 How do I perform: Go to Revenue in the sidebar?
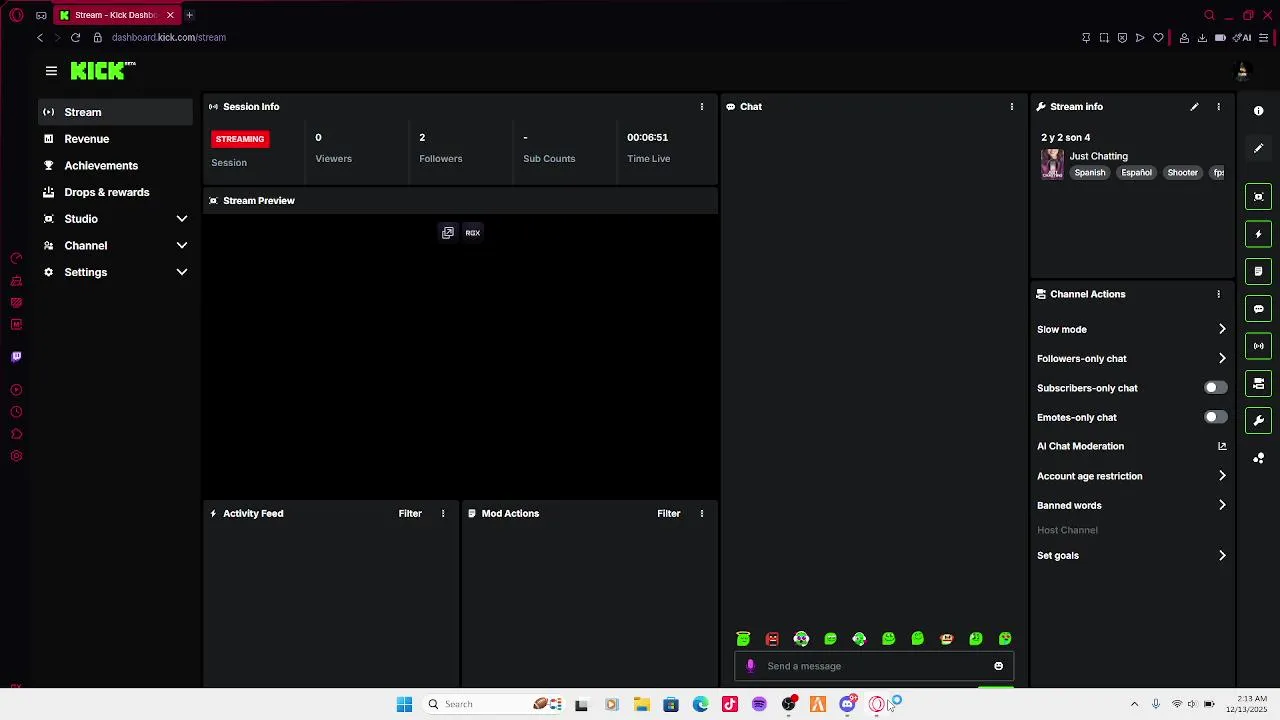(116, 139)
